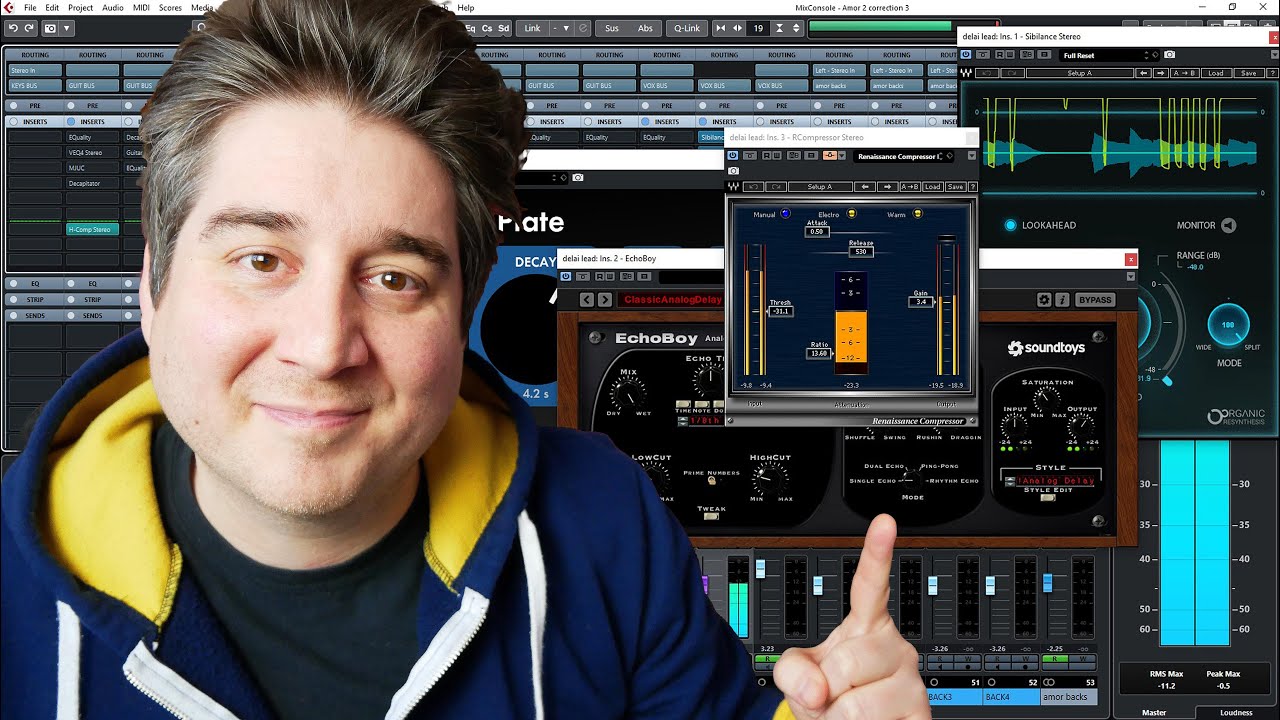Open the RCompressor help question mark

972,187
